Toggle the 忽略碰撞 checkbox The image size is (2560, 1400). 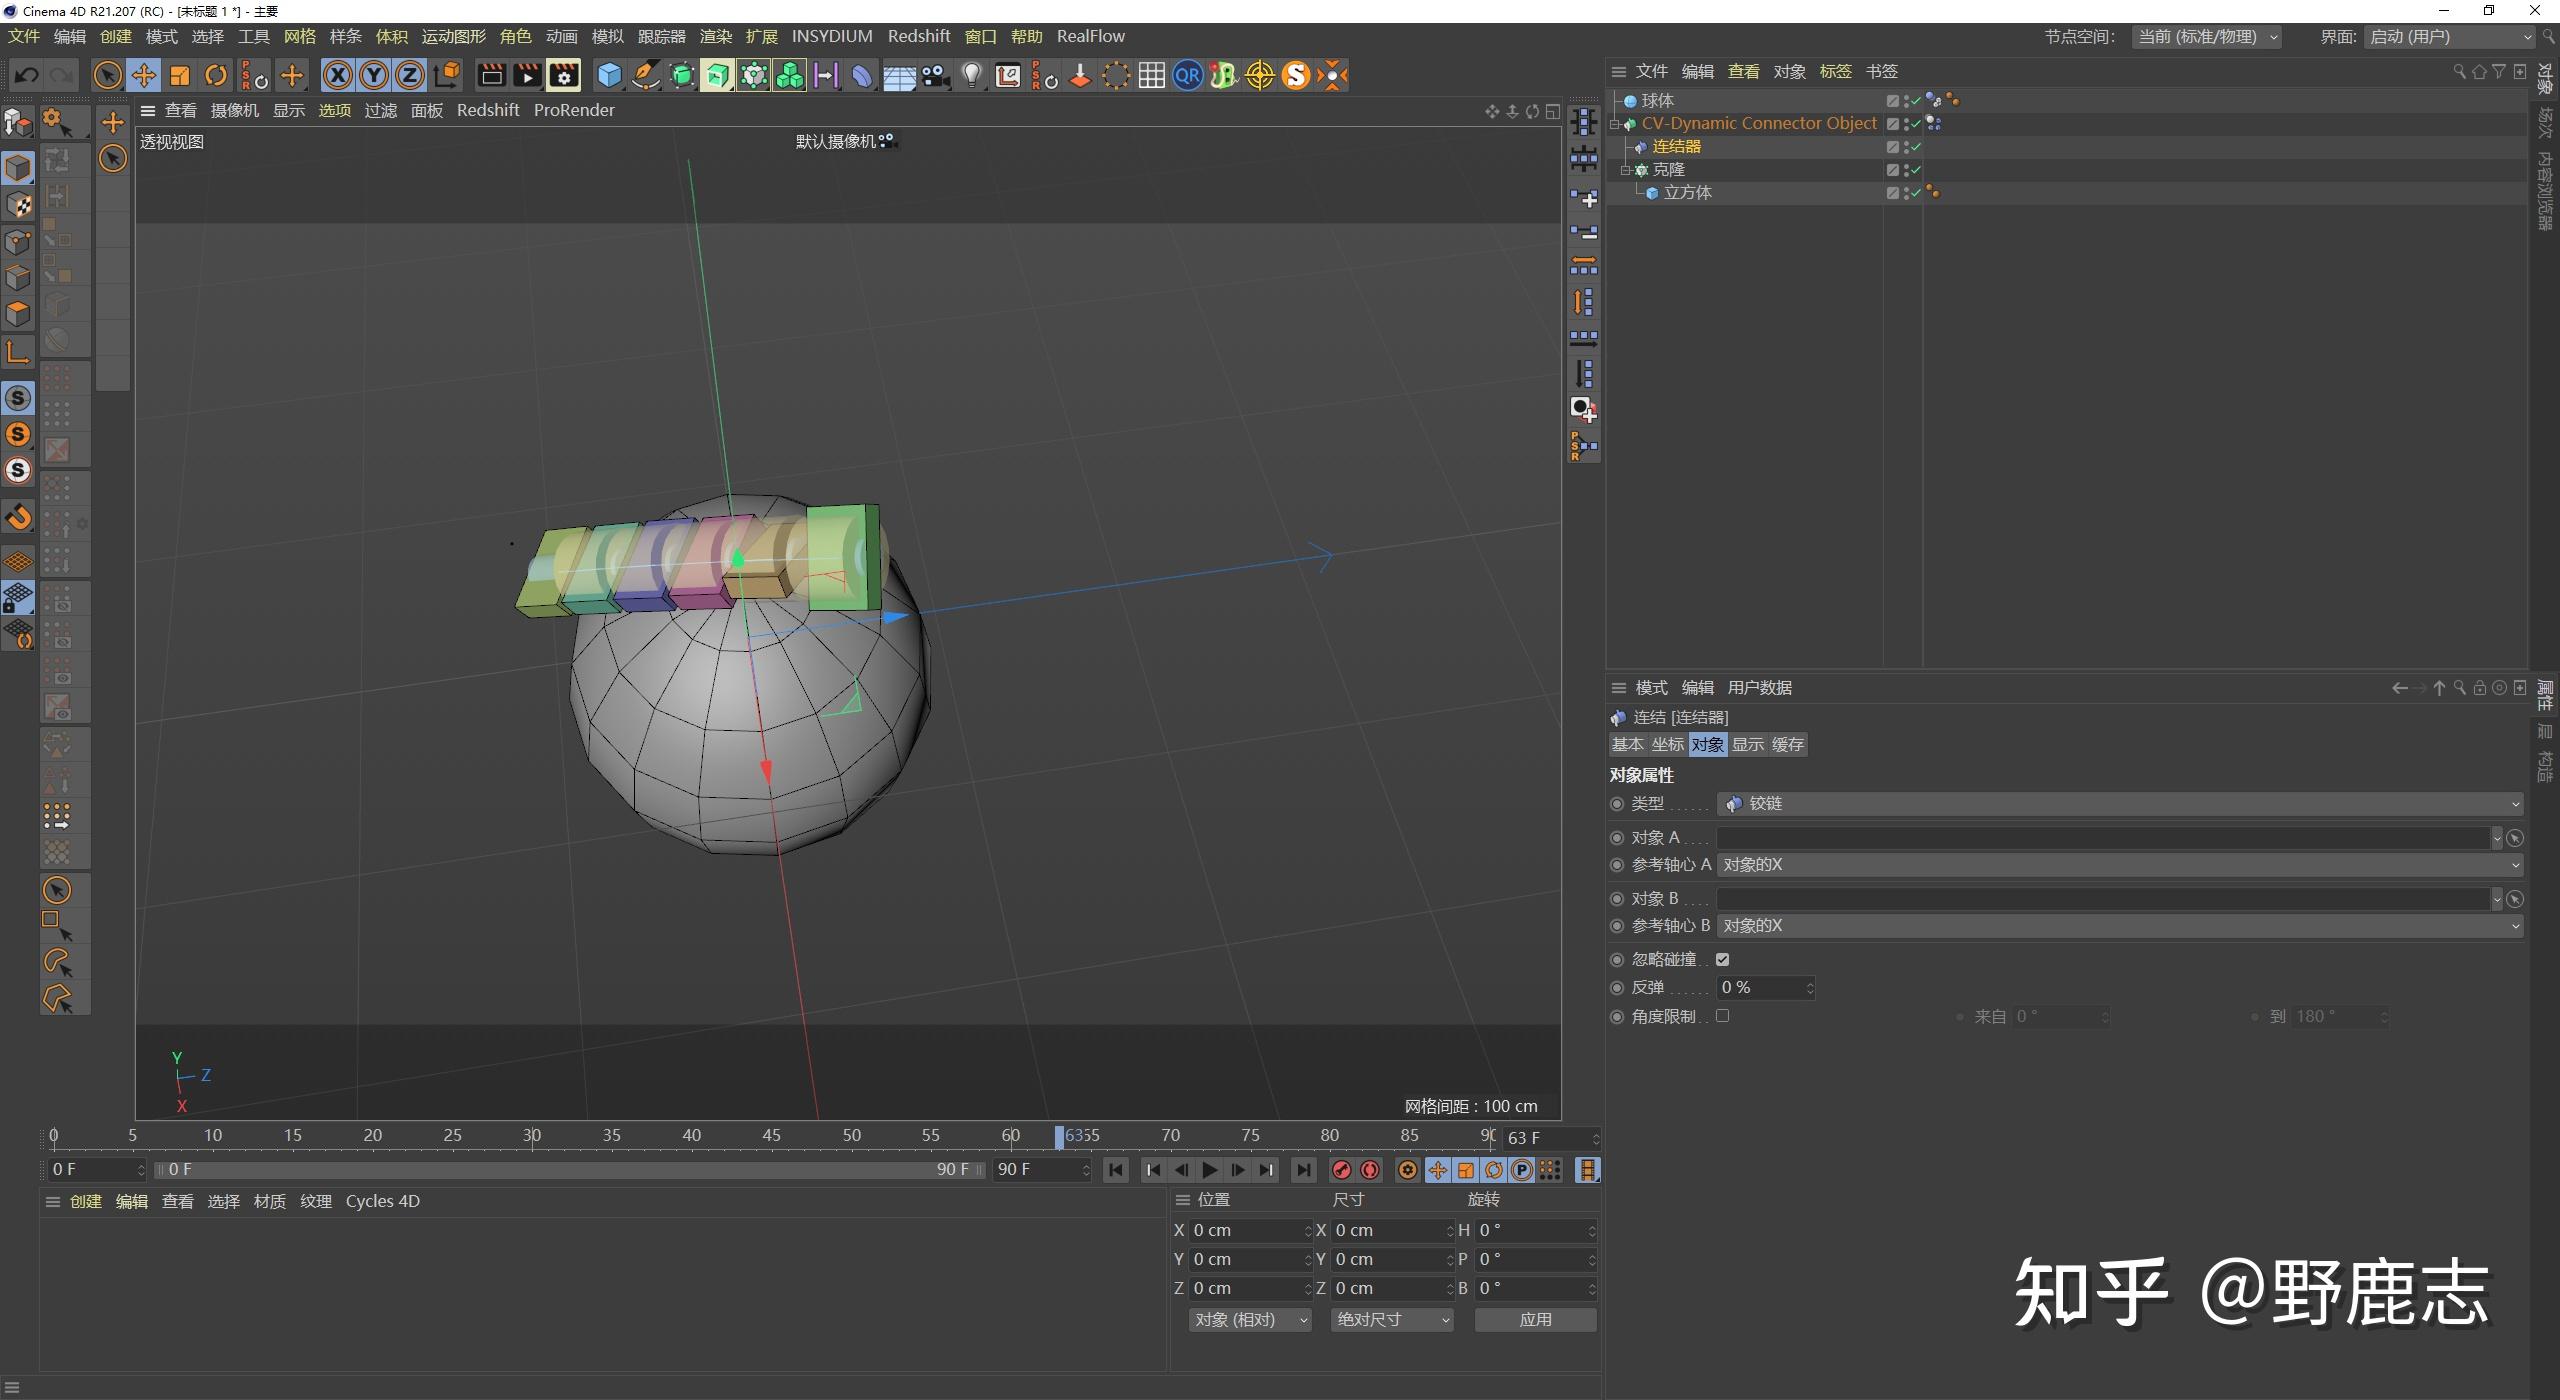[1722, 959]
